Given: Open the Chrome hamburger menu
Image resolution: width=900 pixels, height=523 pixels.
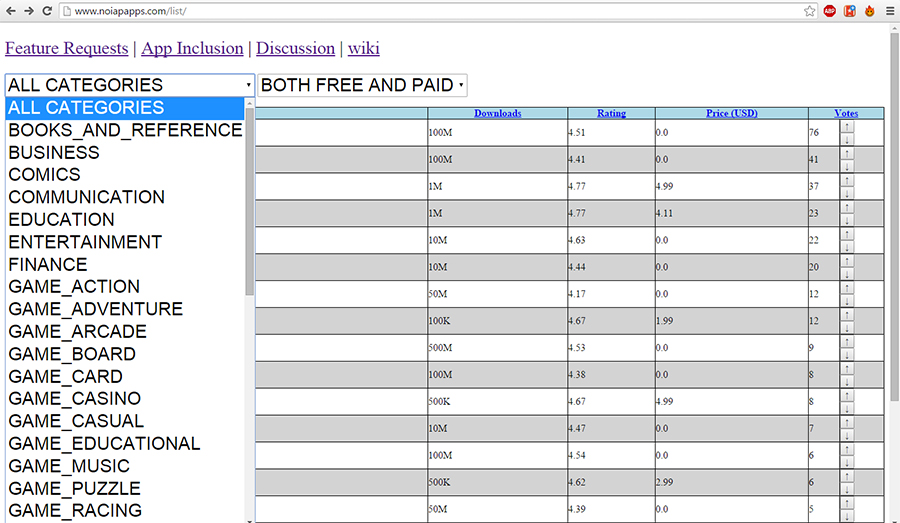Looking at the screenshot, I should click(x=890, y=11).
